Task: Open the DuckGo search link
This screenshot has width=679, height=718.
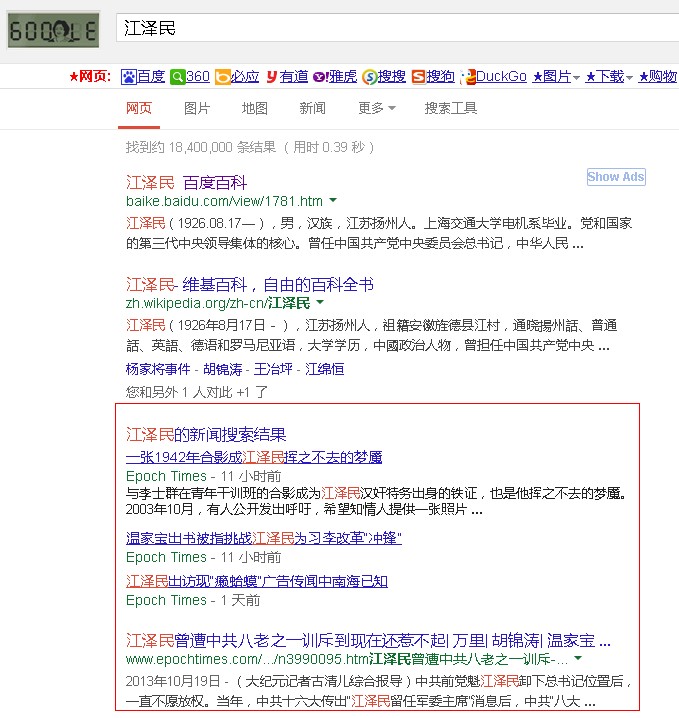Action: (x=501, y=76)
